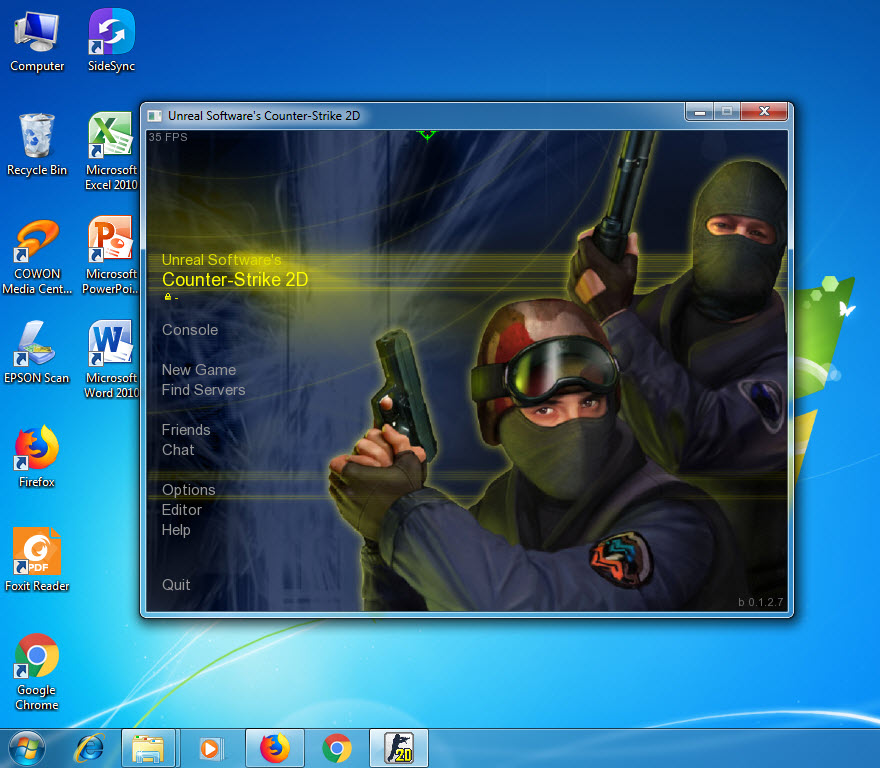The image size is (880, 768).
Task: Open Find Servers in game menu
Action: point(203,390)
